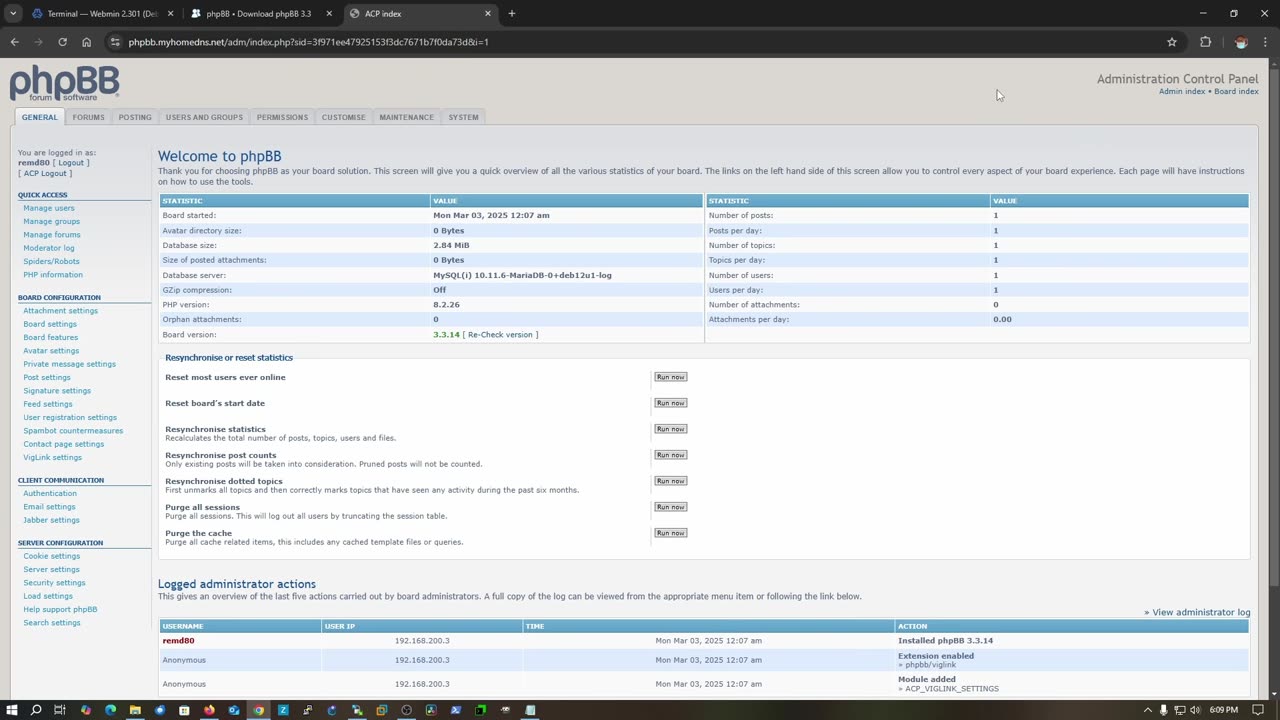
Task: Open Moderator log in sidebar
Action: pyautogui.click(x=49, y=248)
